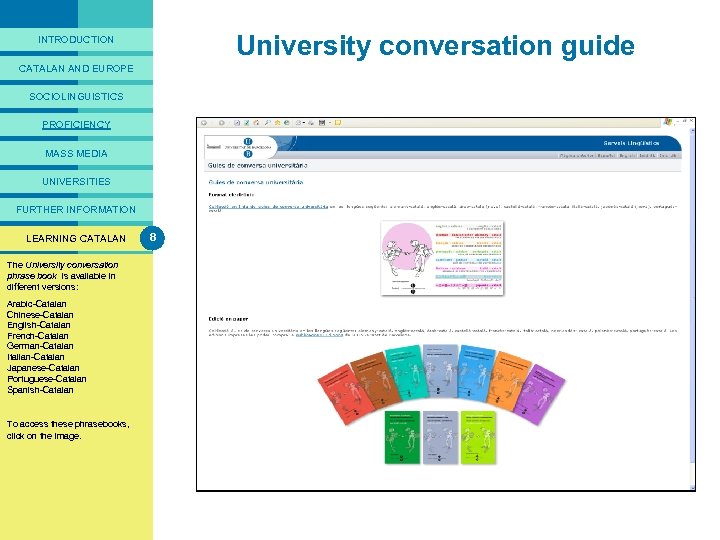Click the dark green phrasebook booklet
Image resolution: width=720 pixels, height=540 pixels.
pyautogui.click(x=402, y=438)
